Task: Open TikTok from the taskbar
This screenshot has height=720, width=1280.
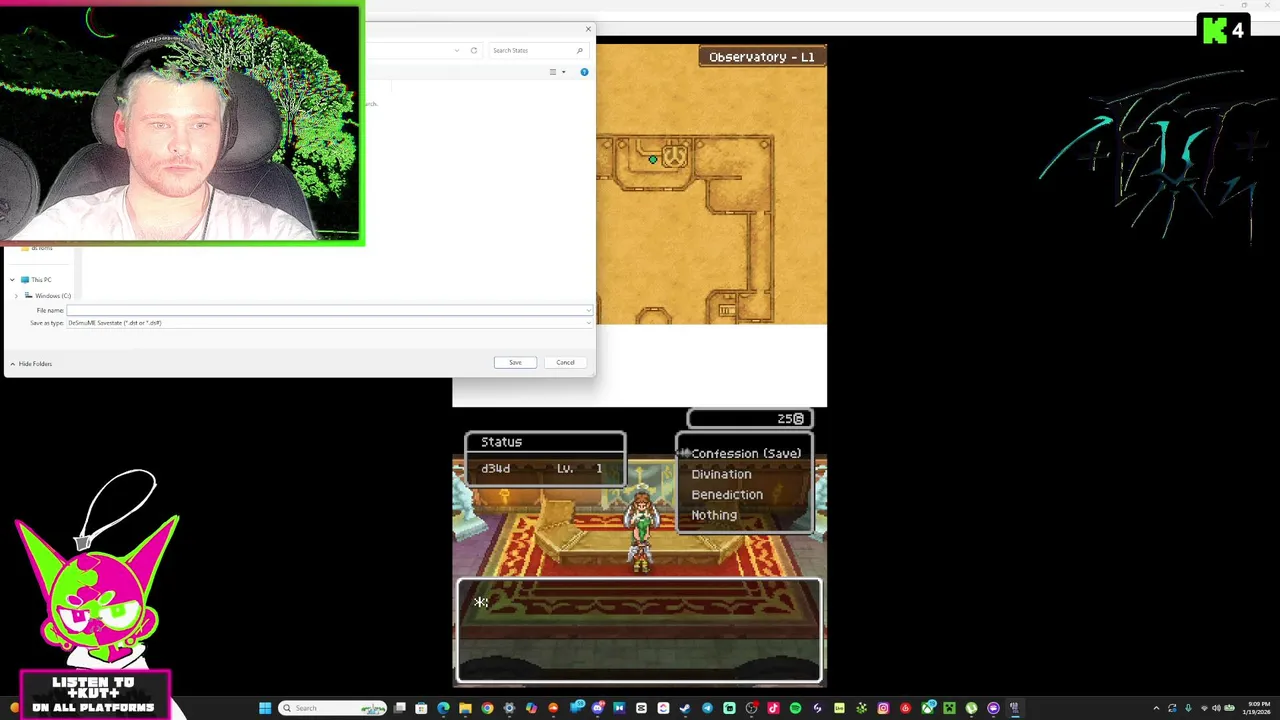Action: [773, 708]
